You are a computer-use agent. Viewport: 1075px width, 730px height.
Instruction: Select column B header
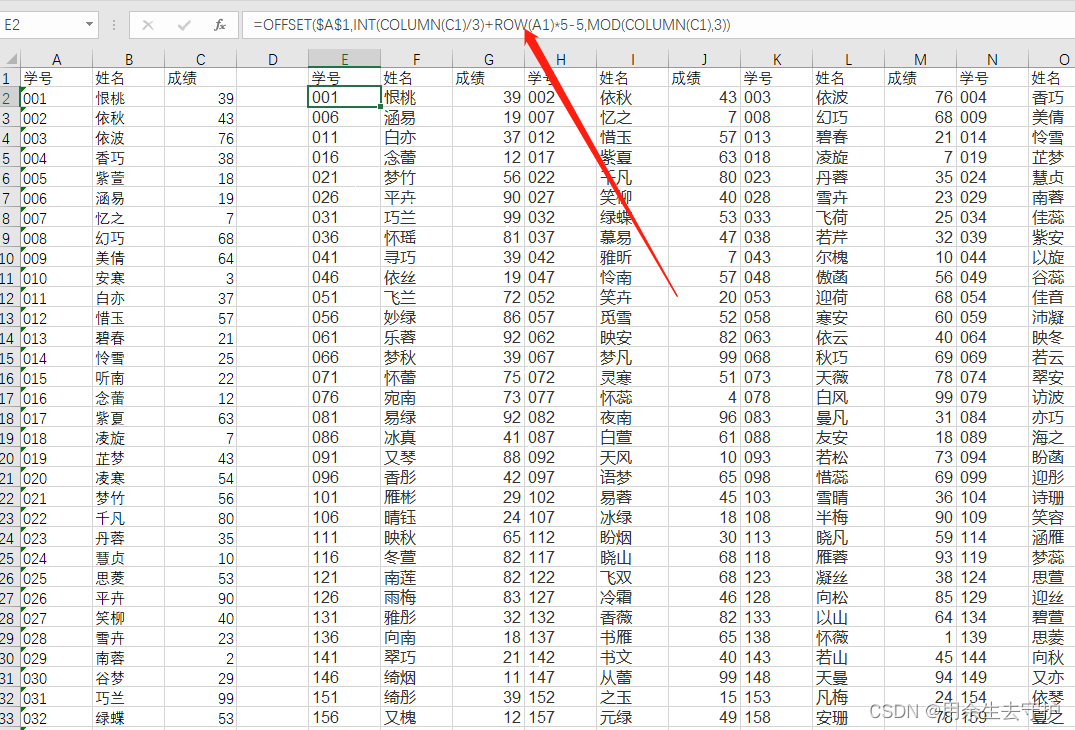click(128, 60)
